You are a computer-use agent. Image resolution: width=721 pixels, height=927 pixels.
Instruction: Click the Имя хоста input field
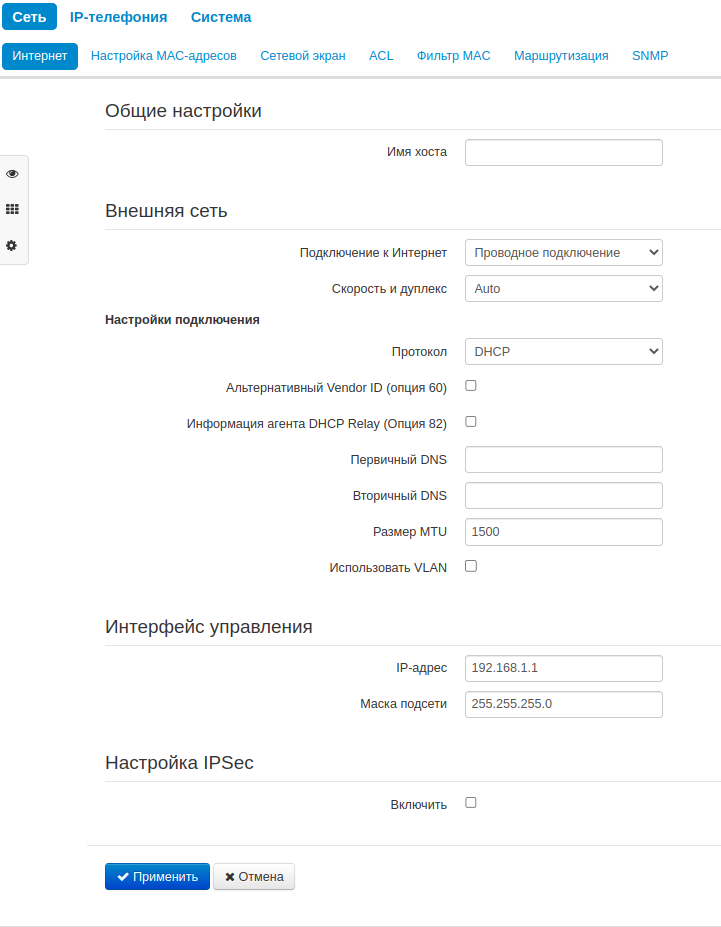click(563, 152)
